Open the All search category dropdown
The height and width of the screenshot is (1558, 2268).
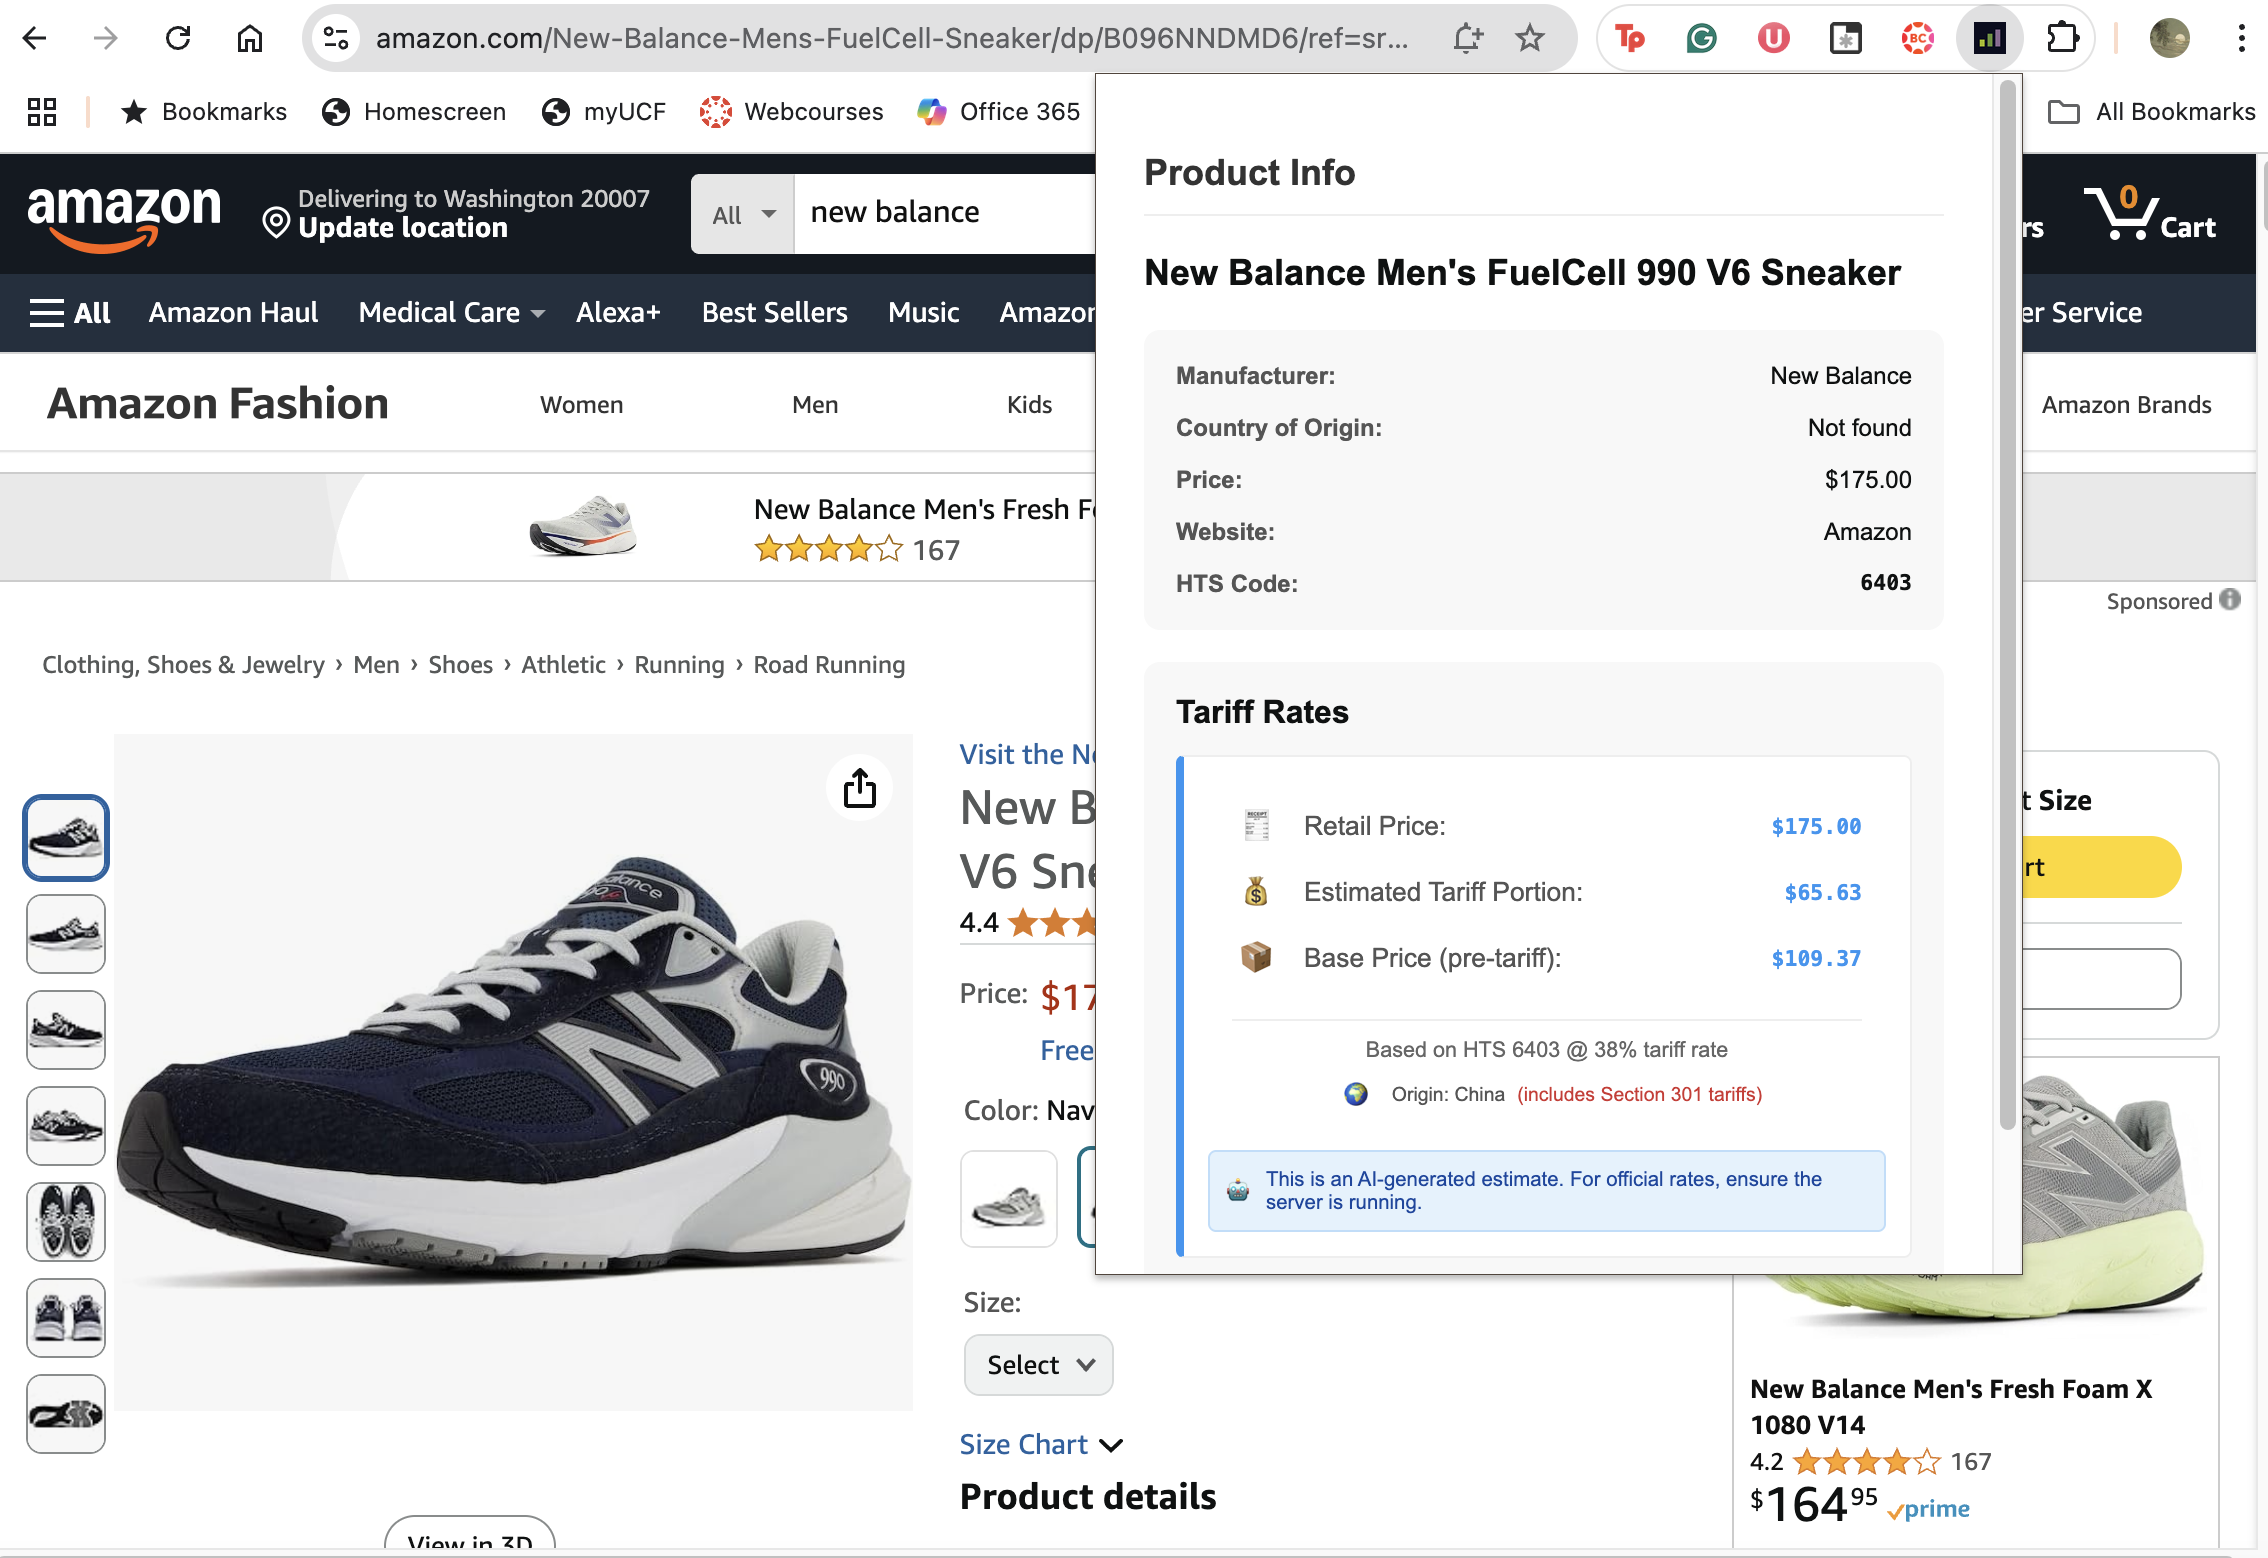743,214
